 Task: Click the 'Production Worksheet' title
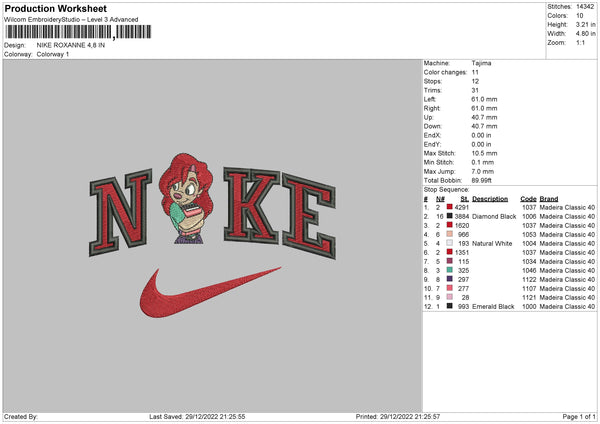[x=55, y=8]
